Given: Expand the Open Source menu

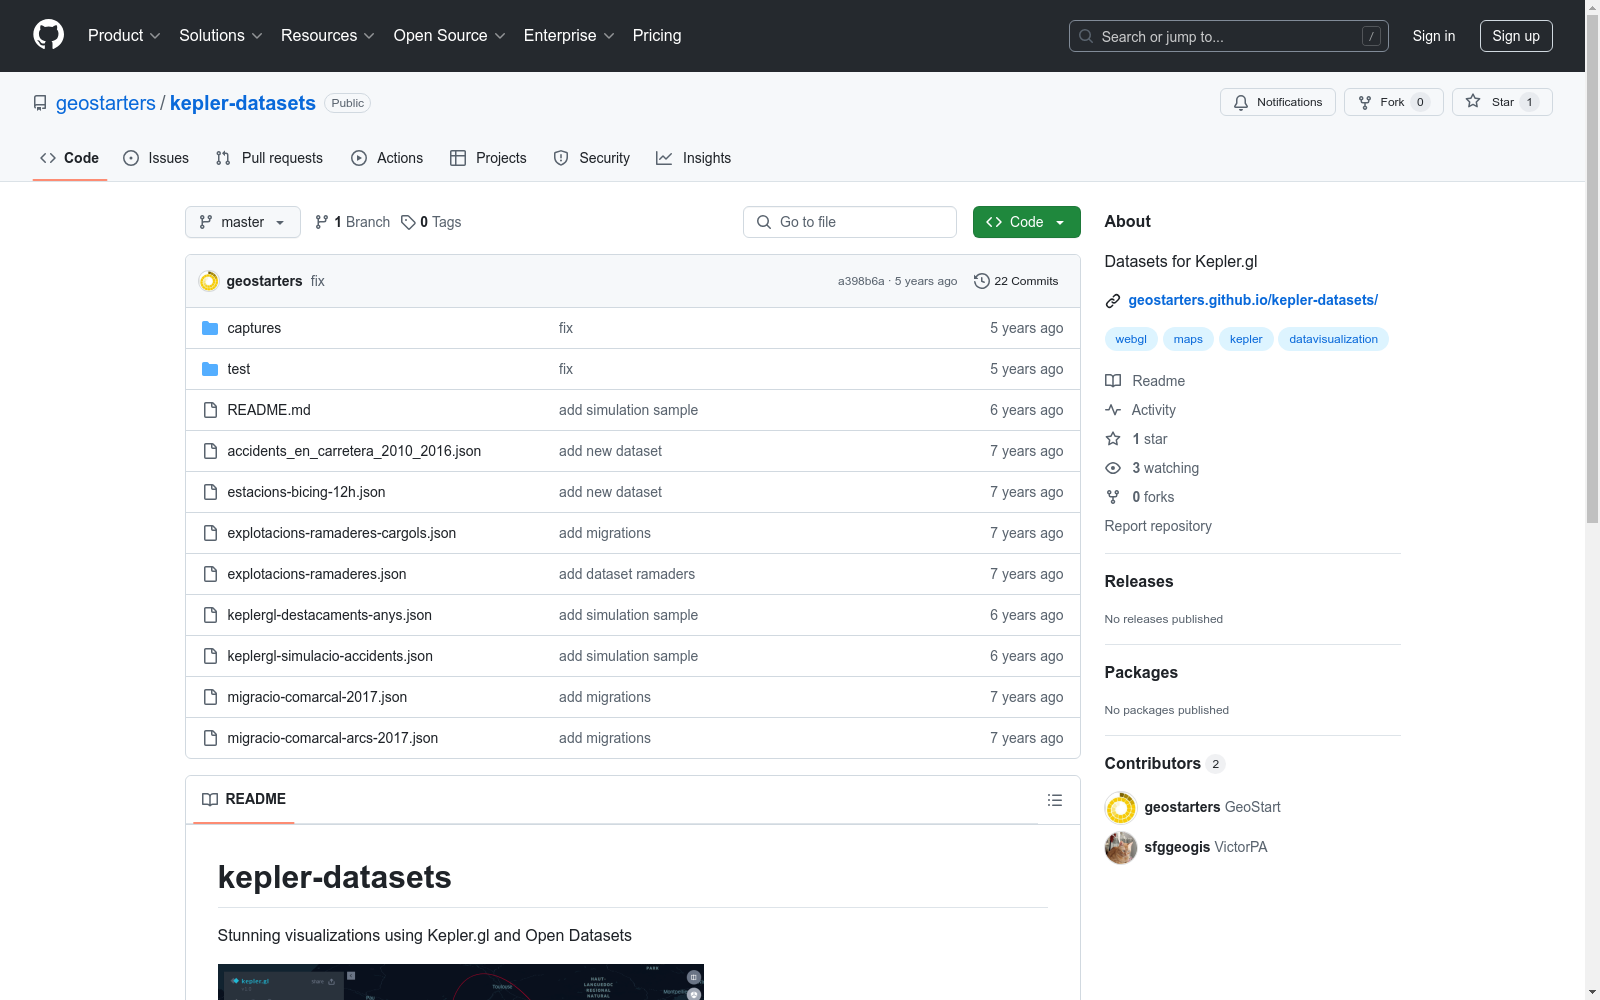Looking at the screenshot, I should [450, 36].
